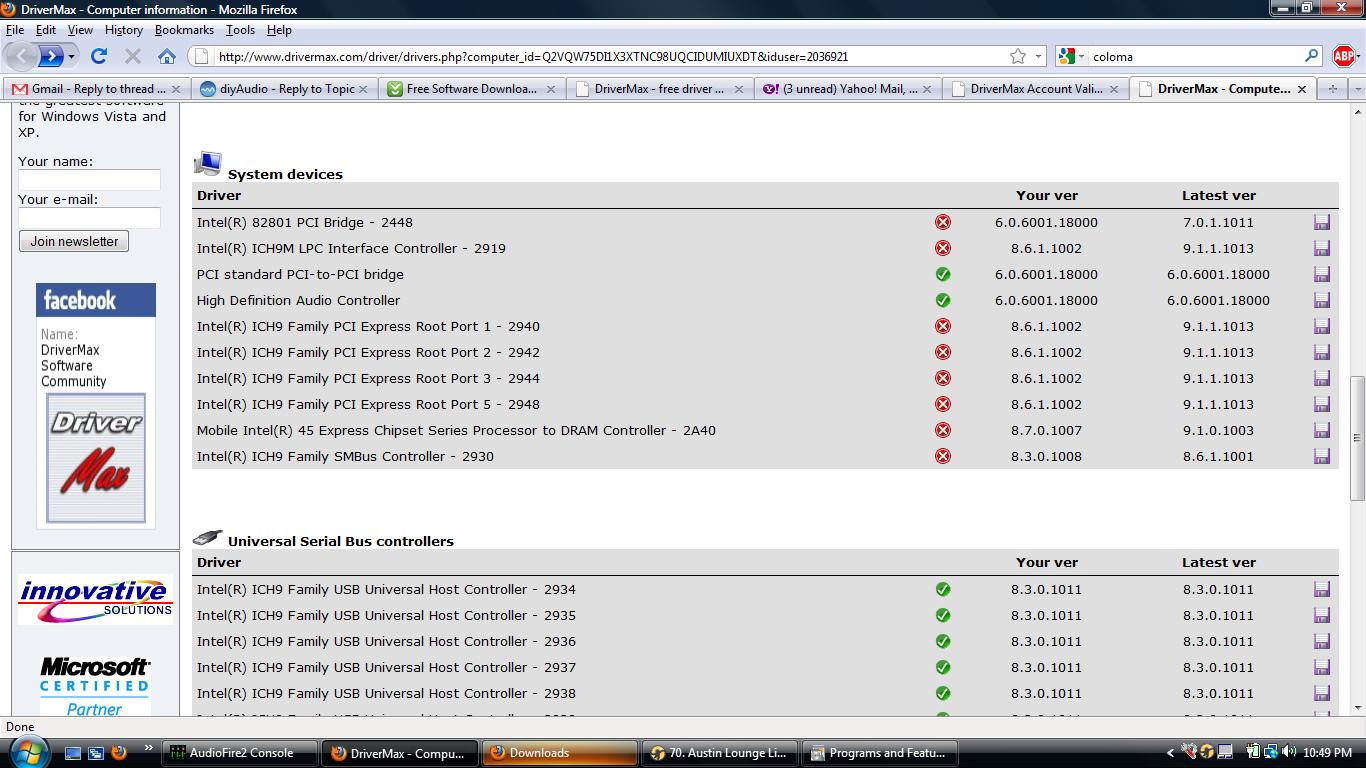Click into the Your e-mail field
Viewport: 1366px width, 768px height.
[89, 218]
